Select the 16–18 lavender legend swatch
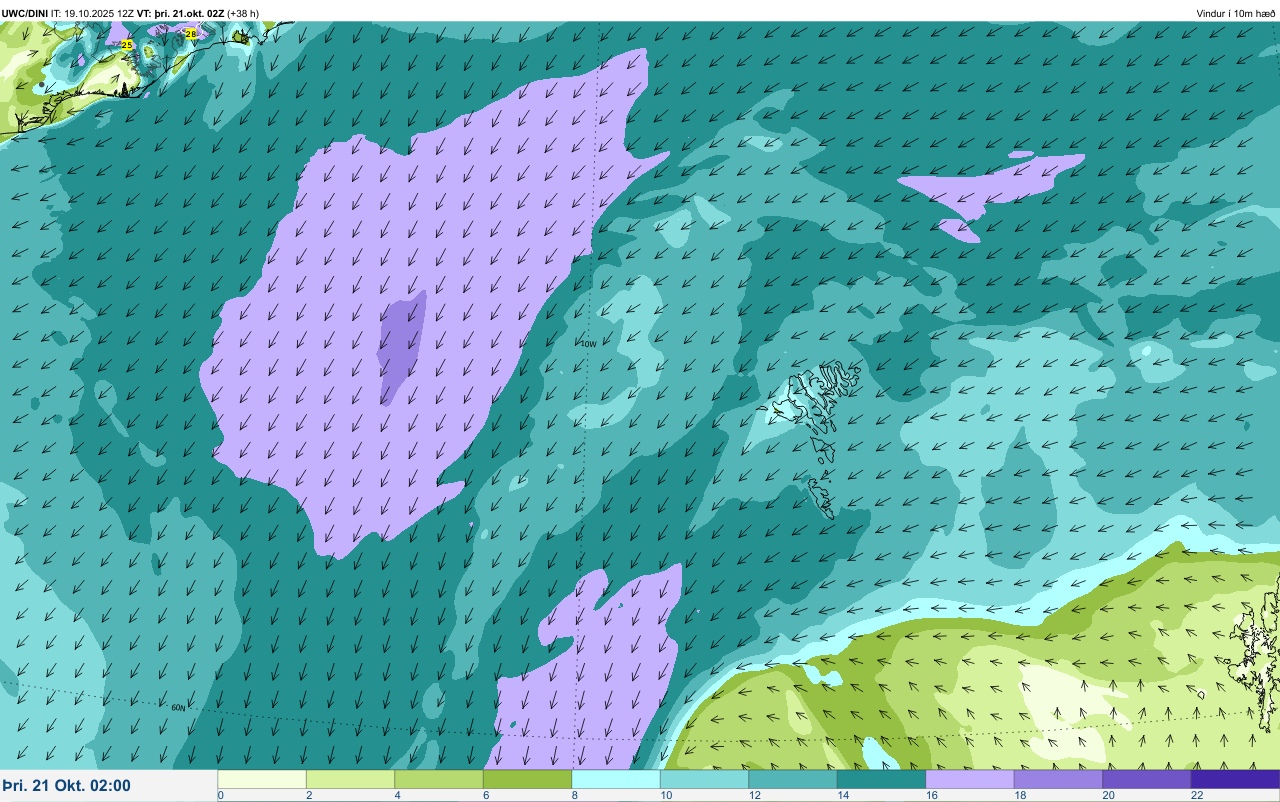The image size is (1280, 802). pyautogui.click(x=970, y=779)
